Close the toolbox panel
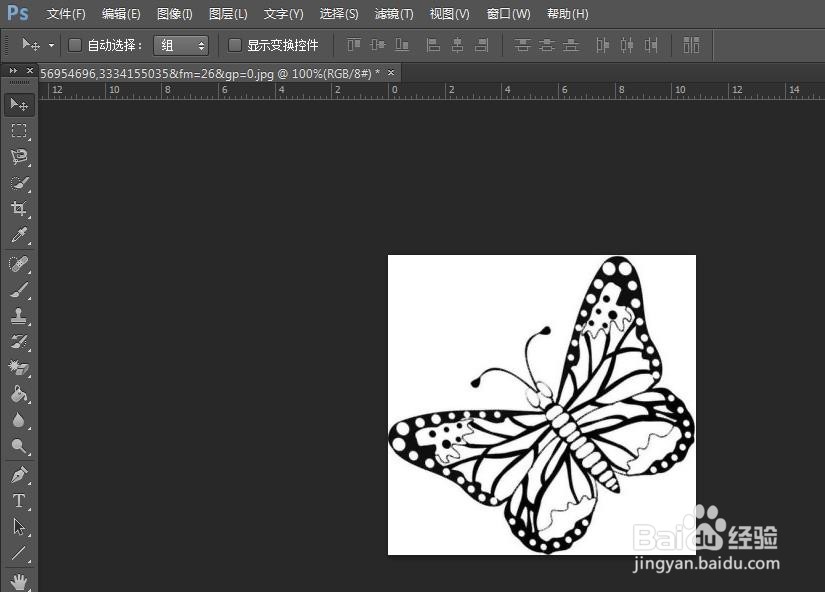 click(30, 71)
